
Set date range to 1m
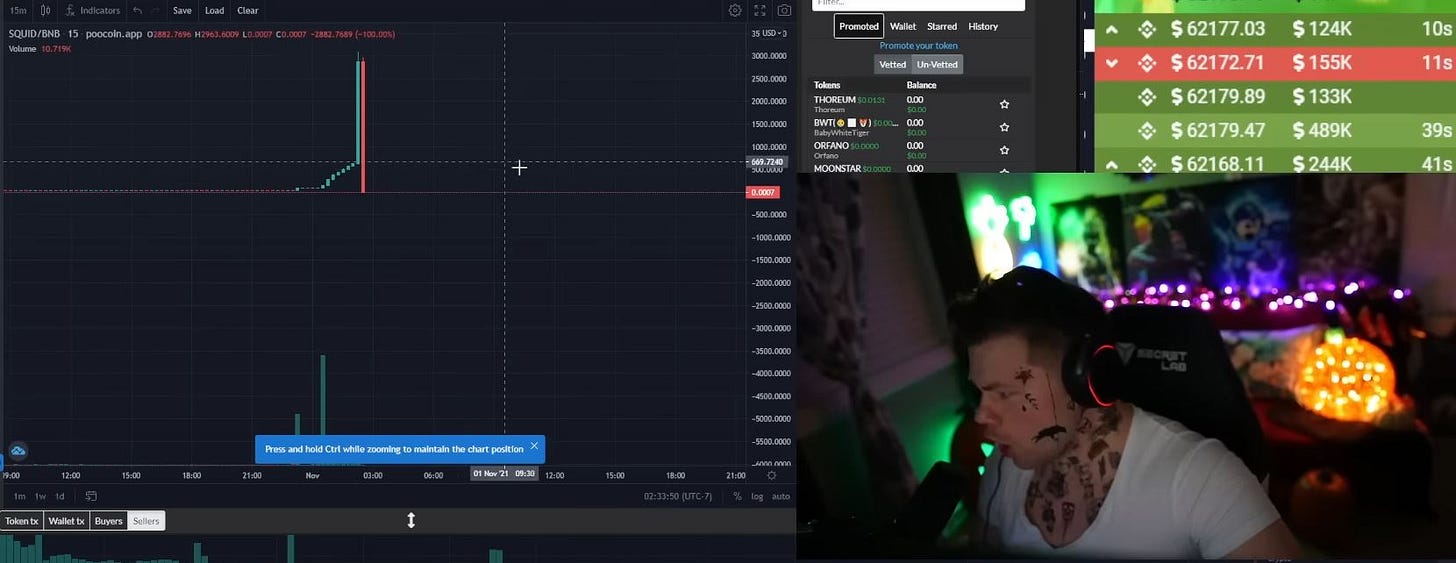pyautogui.click(x=18, y=496)
